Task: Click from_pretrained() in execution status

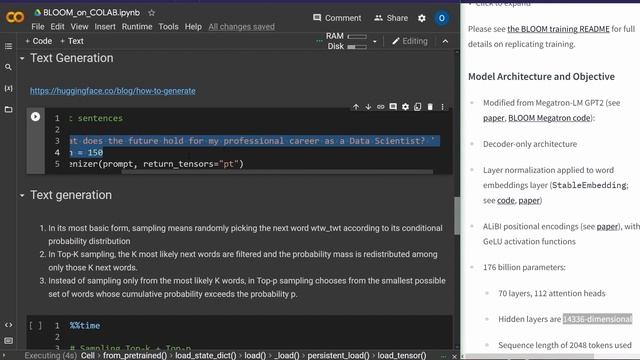Action: coord(135,356)
